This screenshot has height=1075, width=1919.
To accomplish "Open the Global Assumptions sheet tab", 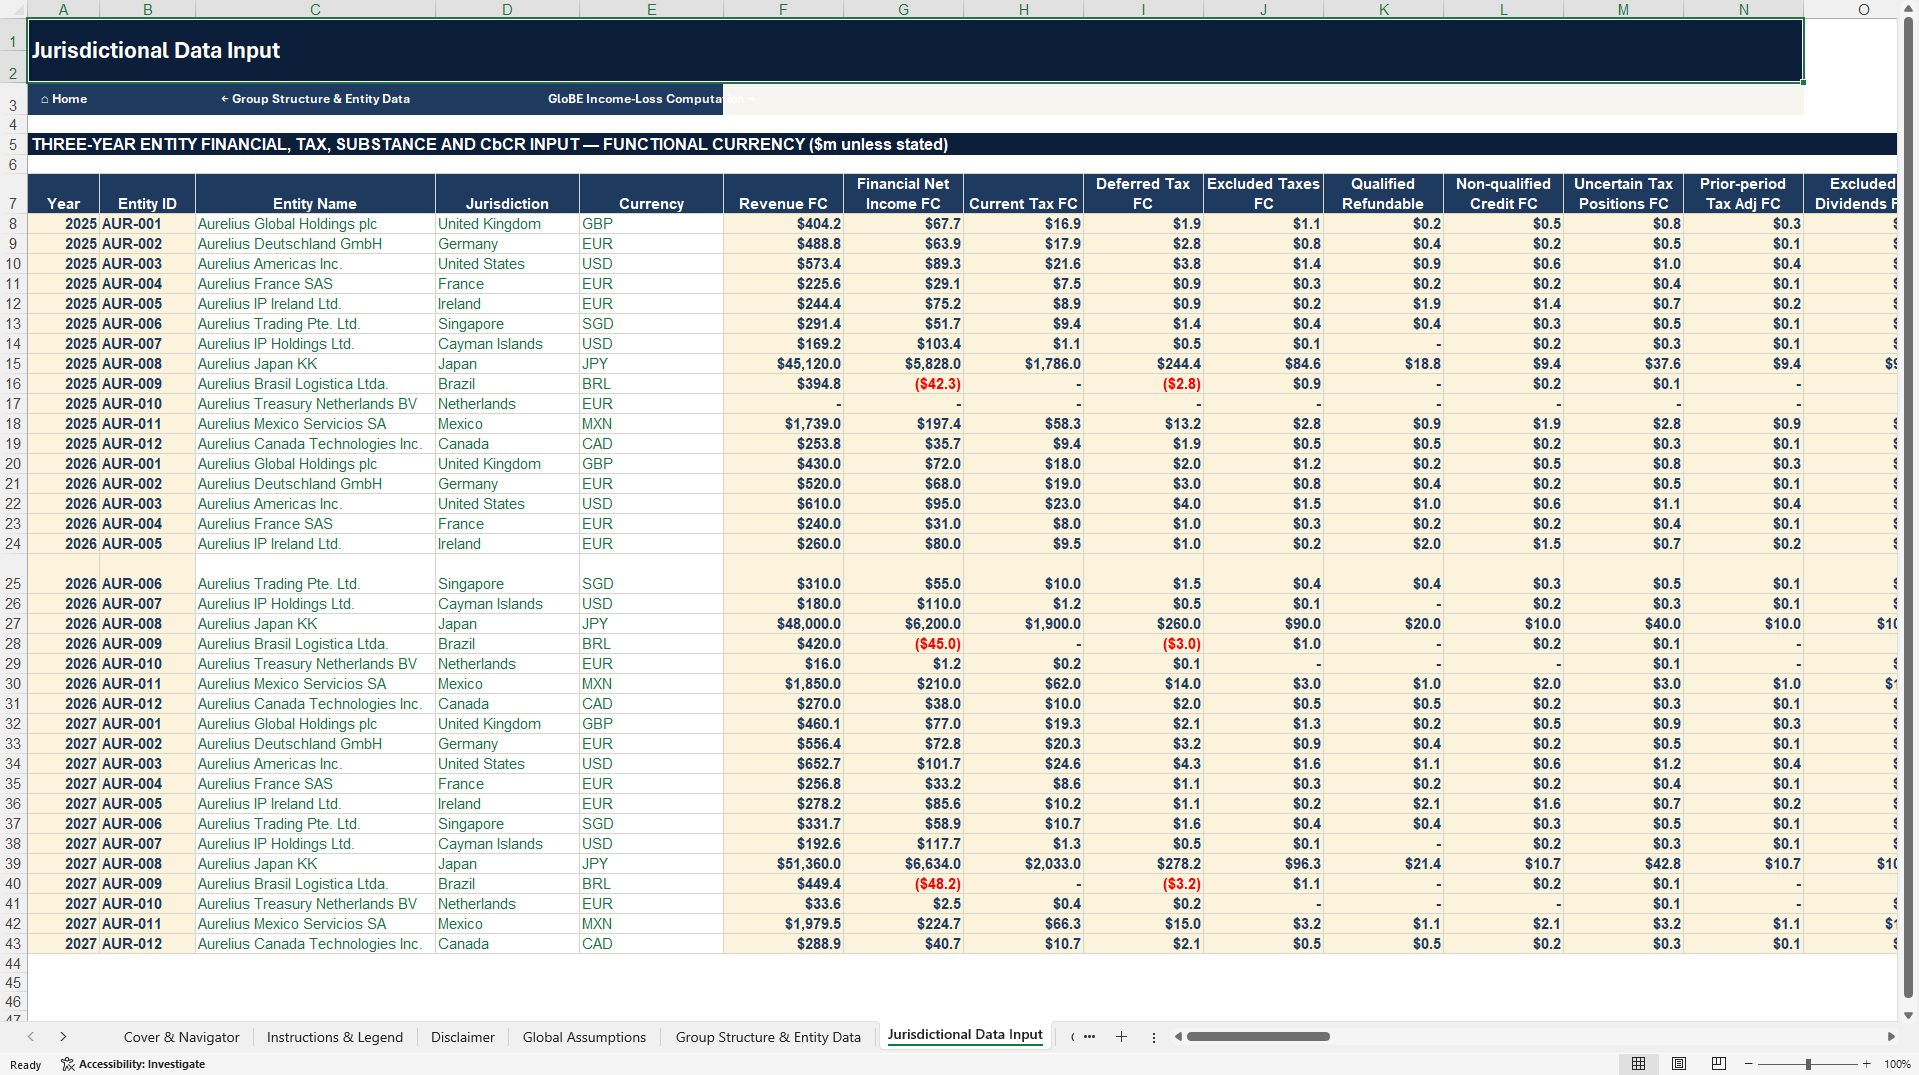I will (584, 1037).
